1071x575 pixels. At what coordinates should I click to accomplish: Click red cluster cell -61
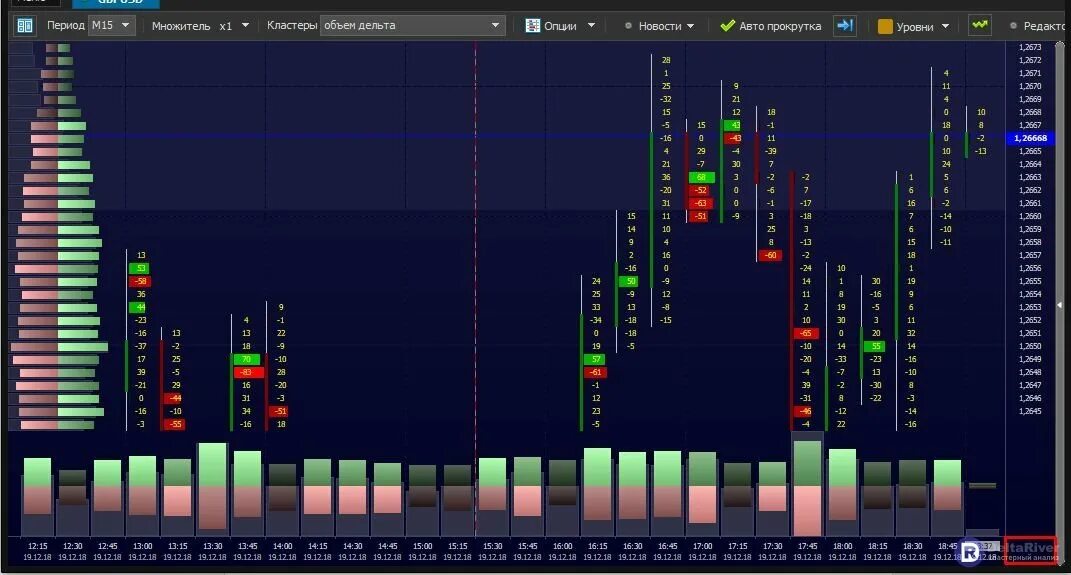coord(596,372)
